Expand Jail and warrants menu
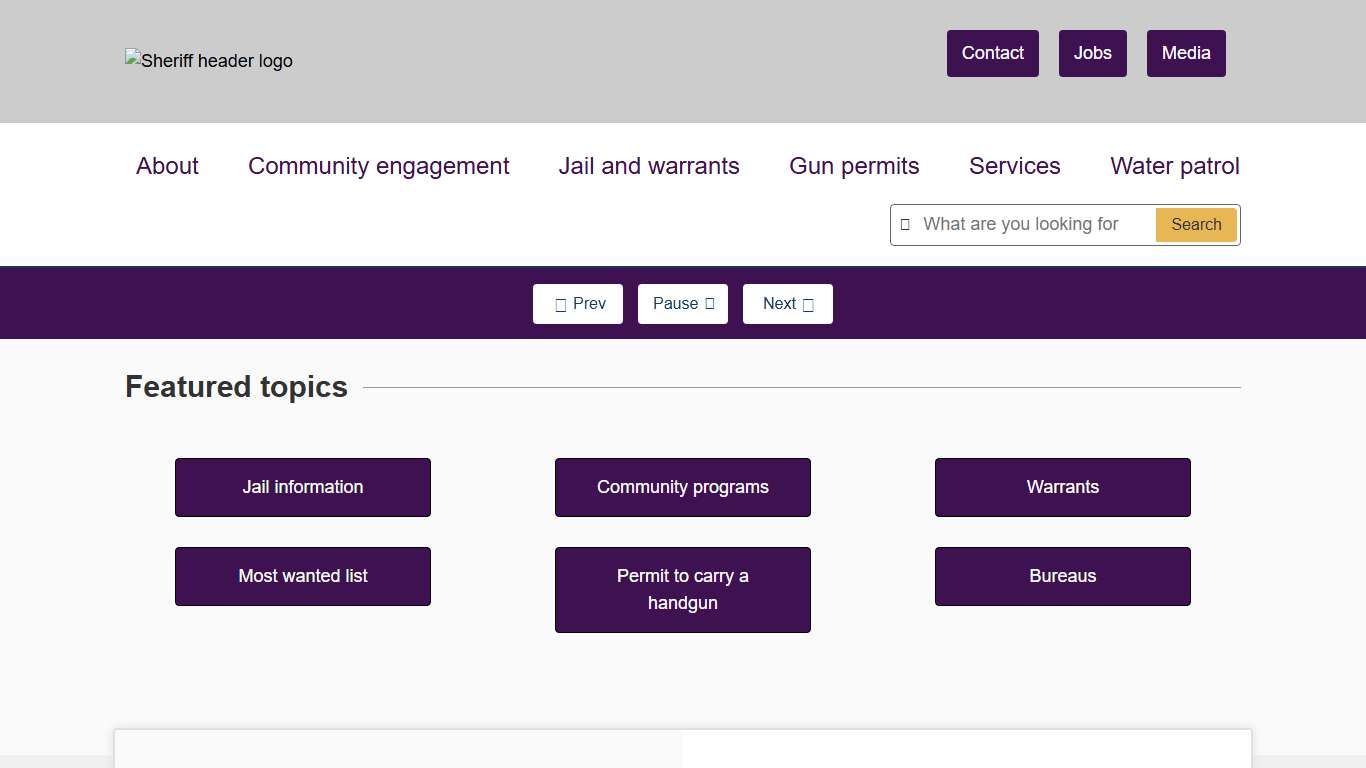This screenshot has height=768, width=1366. (x=649, y=166)
